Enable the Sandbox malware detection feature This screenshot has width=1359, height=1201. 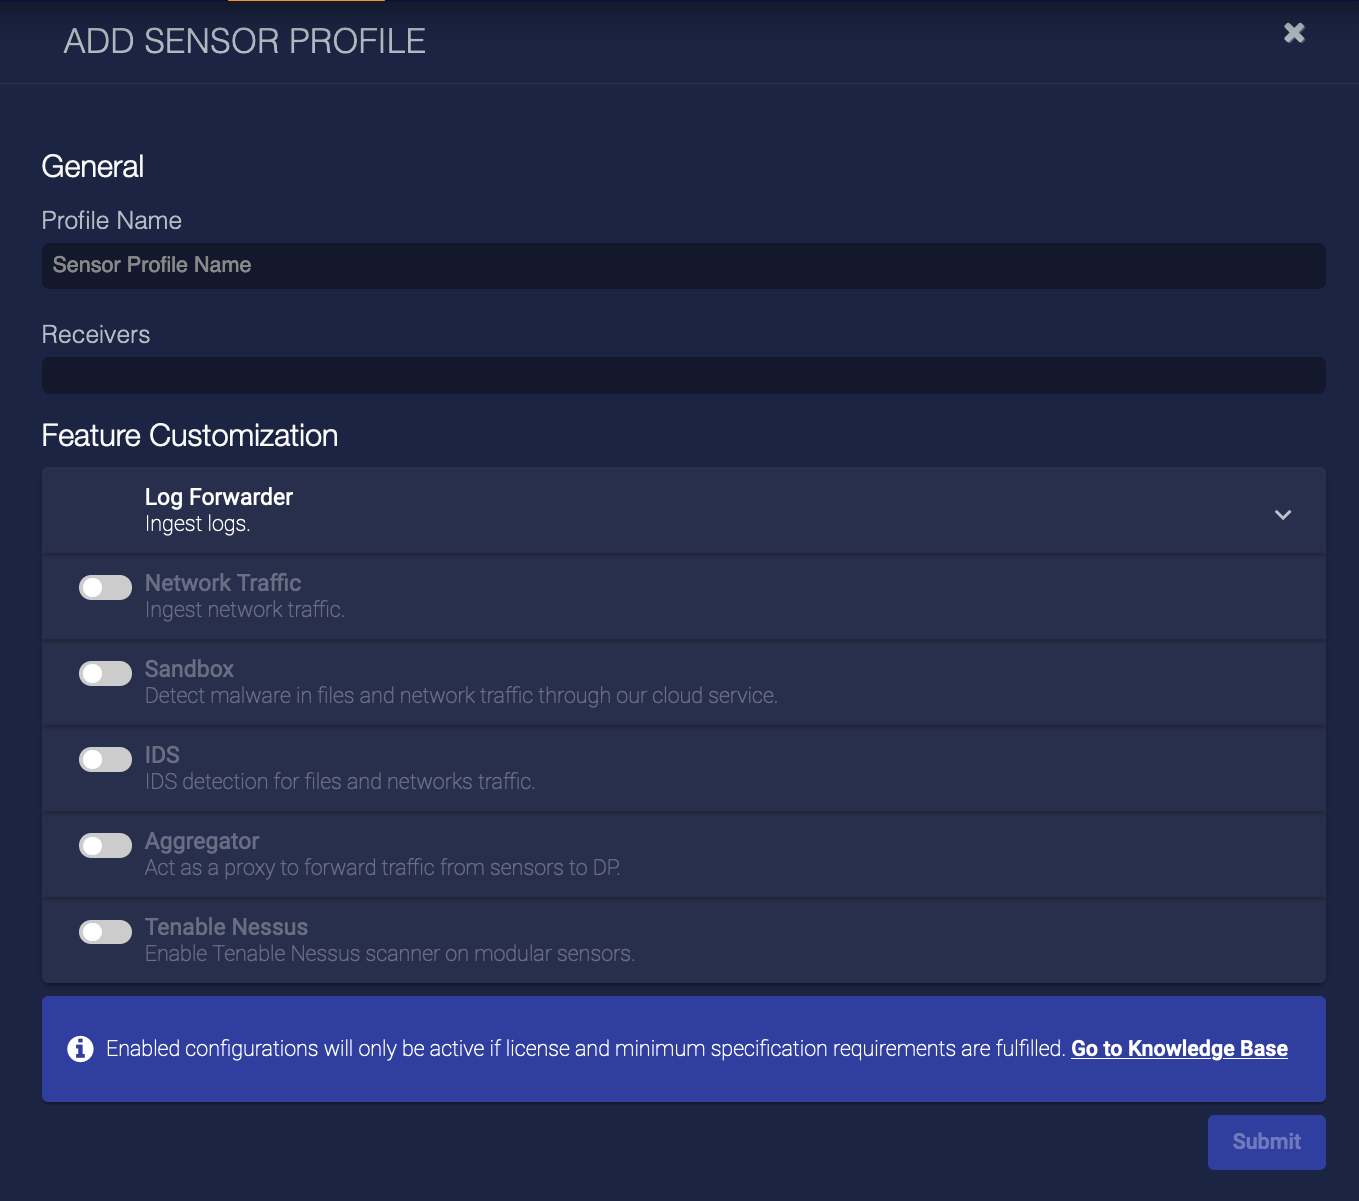tap(104, 673)
